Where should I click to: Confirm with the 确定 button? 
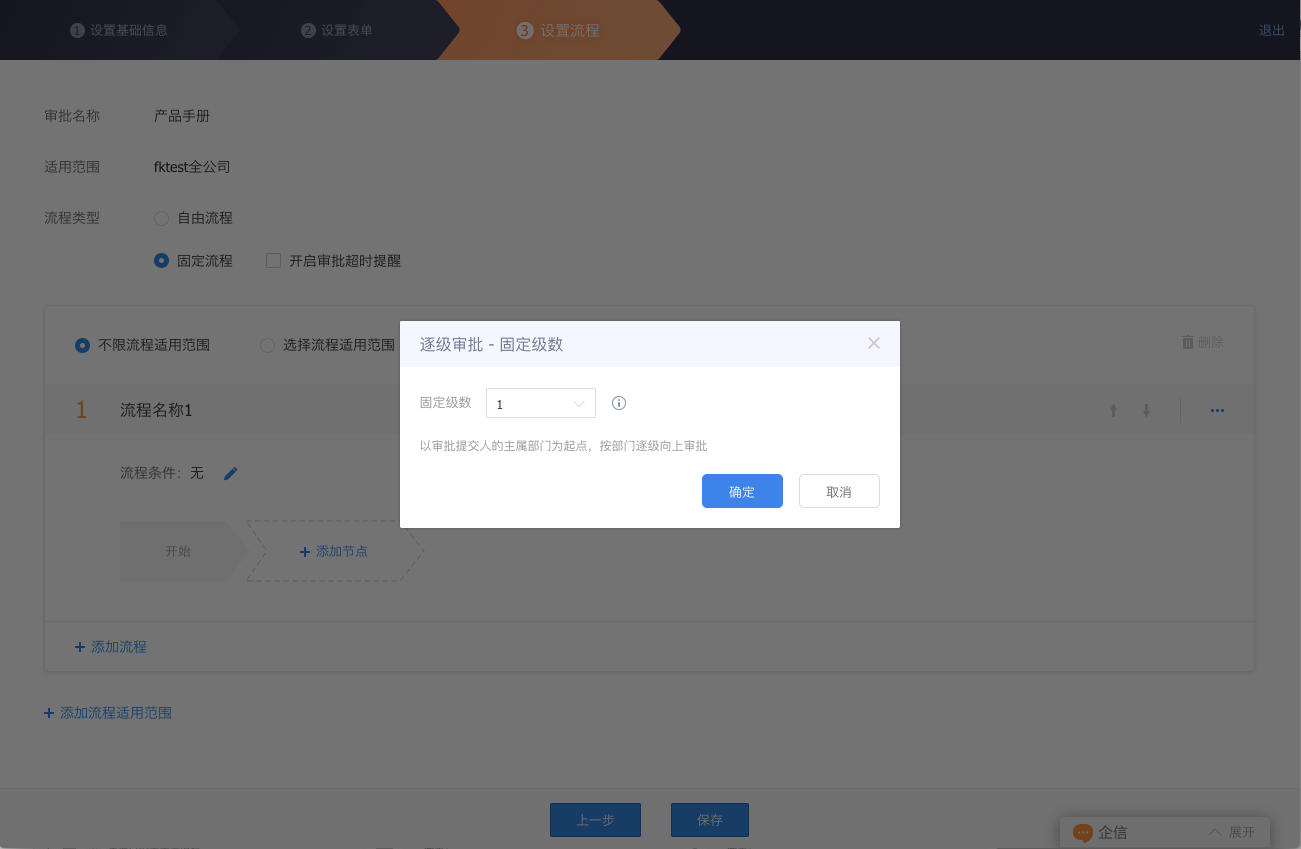point(742,491)
